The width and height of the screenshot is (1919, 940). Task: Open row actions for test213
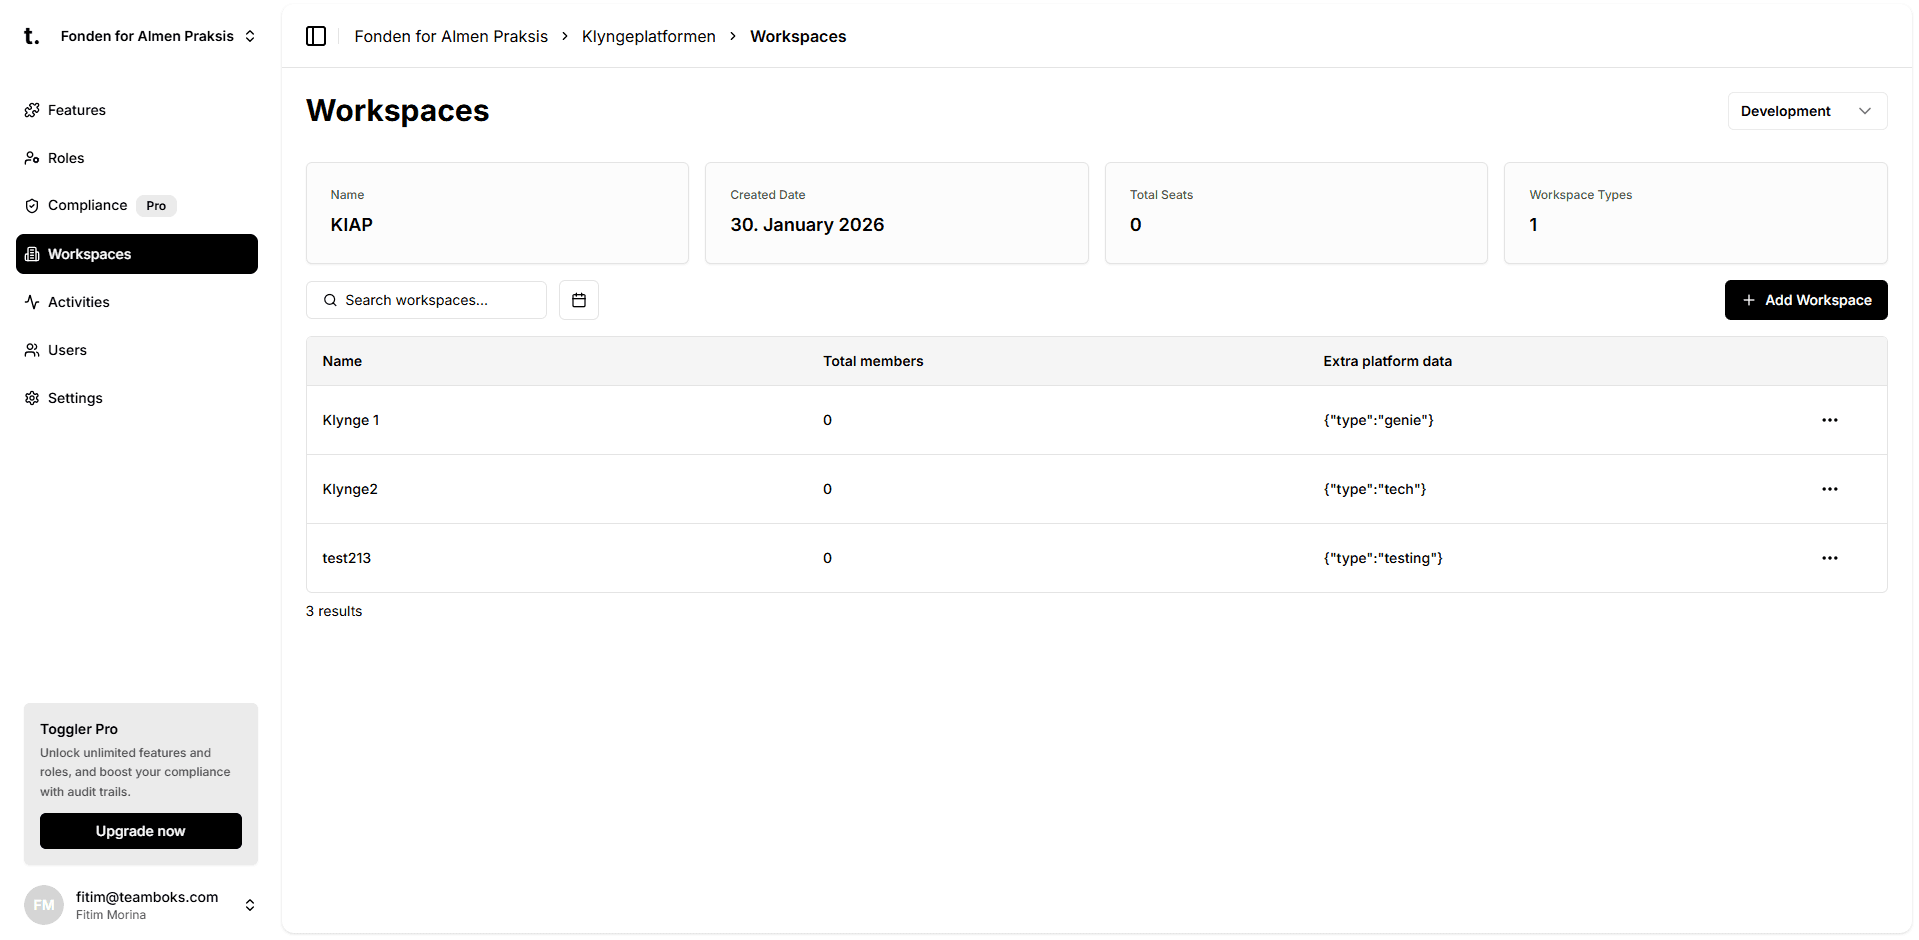pyautogui.click(x=1829, y=558)
